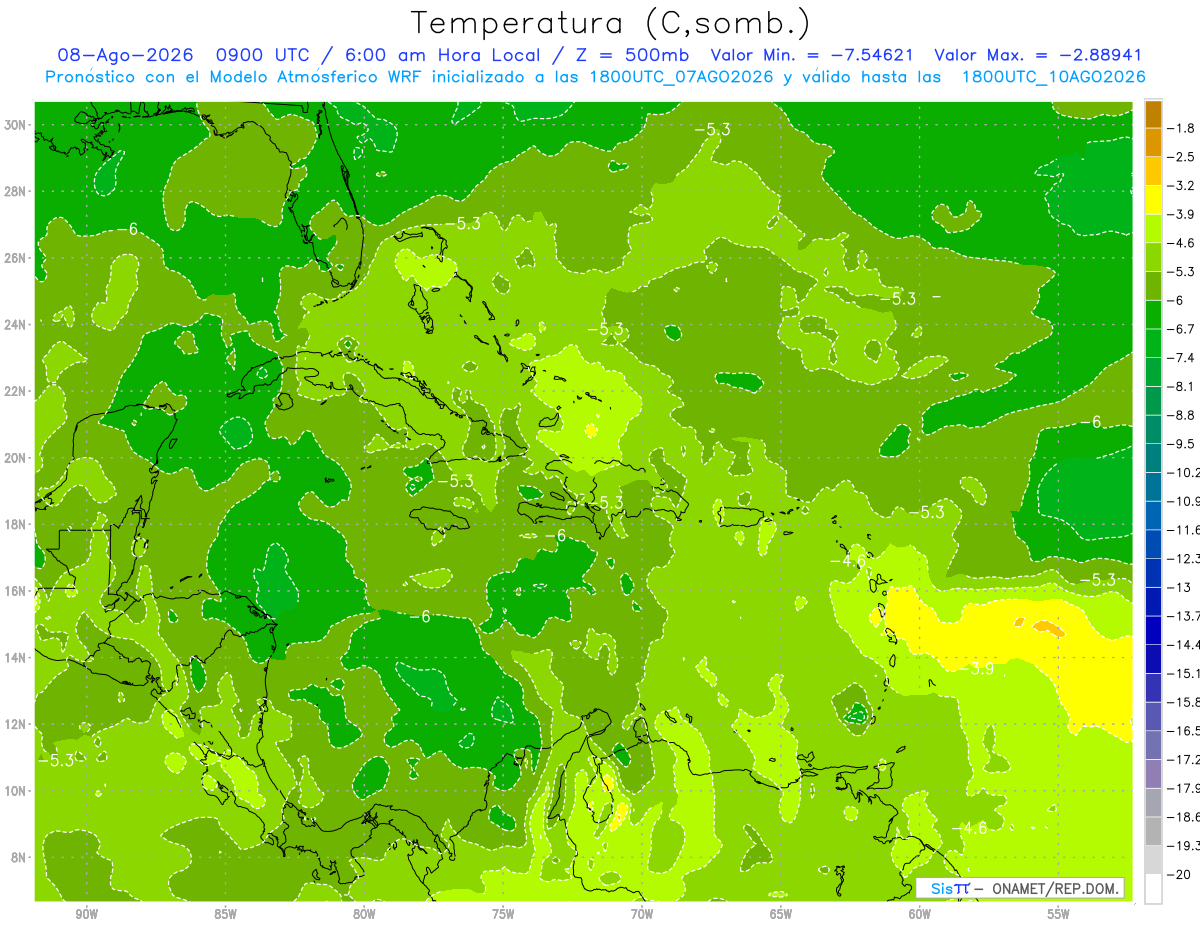Click the 28N latitude axis label
Screen dimensions: 1200x927
coord(15,191)
